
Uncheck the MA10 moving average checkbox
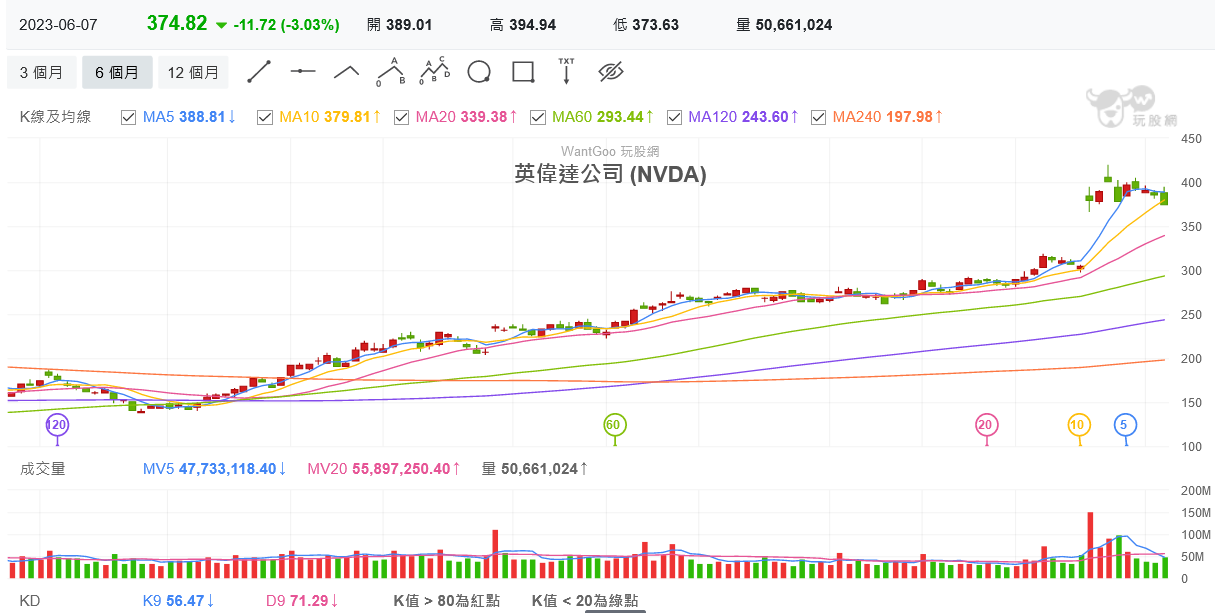(265, 117)
